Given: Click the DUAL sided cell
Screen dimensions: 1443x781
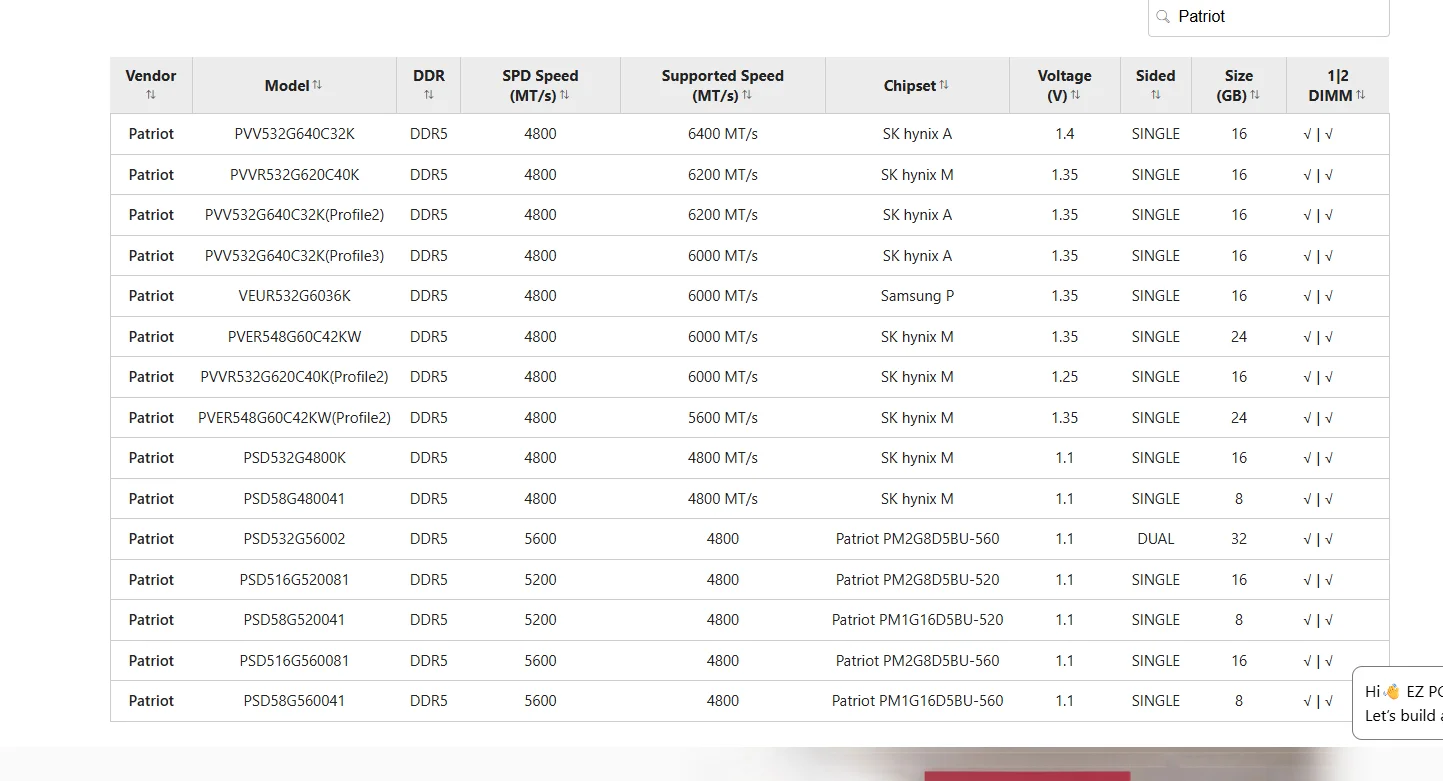Looking at the screenshot, I should click(x=1156, y=539).
